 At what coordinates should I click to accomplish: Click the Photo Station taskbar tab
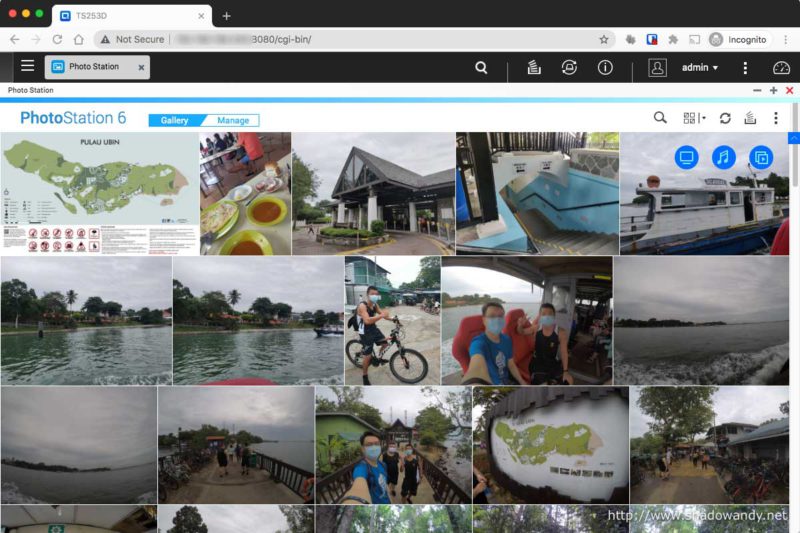tap(93, 67)
